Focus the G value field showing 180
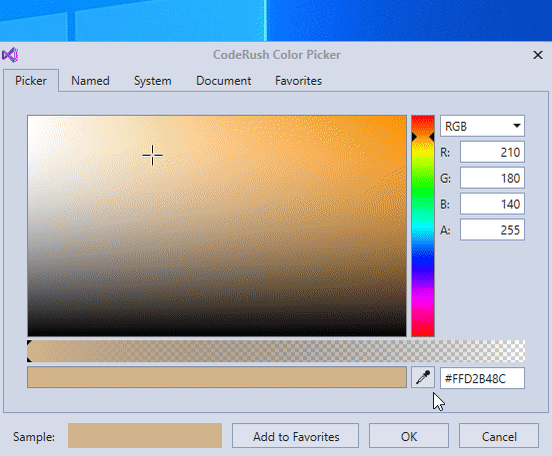The height and width of the screenshot is (456, 552). pyautogui.click(x=492, y=178)
